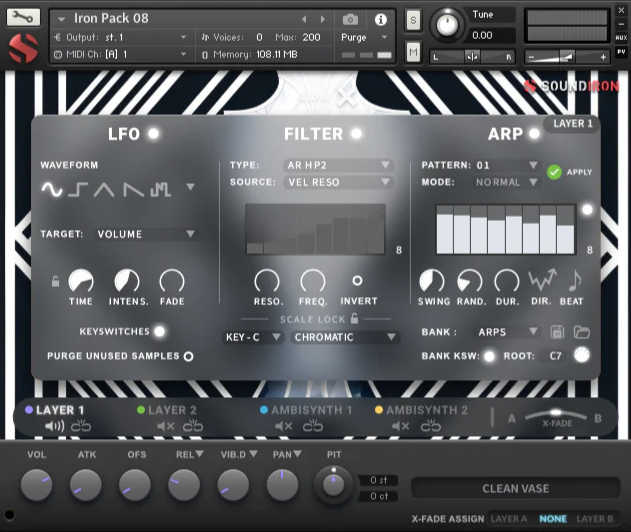
Task: Click the wrench settings icon
Action: [23, 18]
